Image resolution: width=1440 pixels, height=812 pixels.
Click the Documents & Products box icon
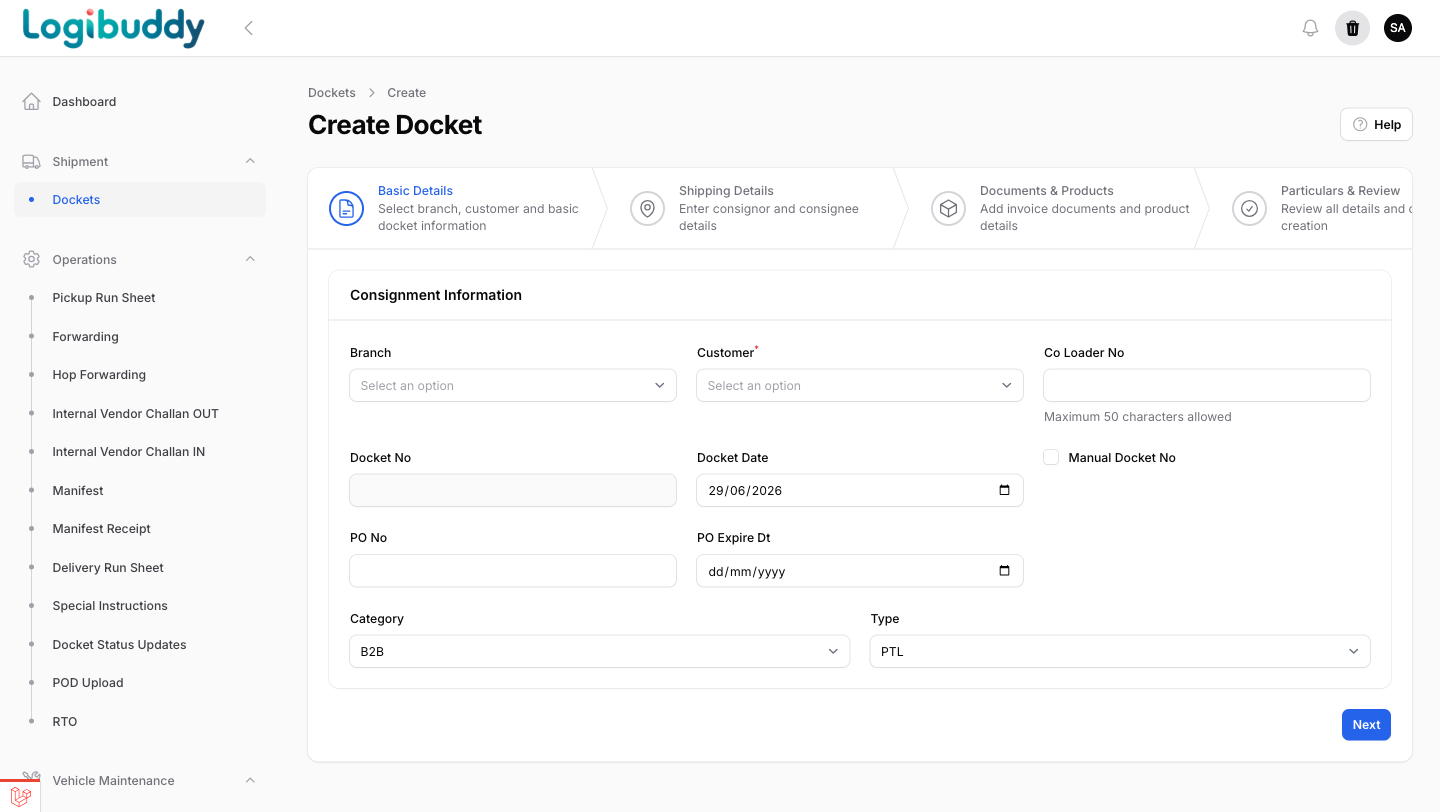948,208
